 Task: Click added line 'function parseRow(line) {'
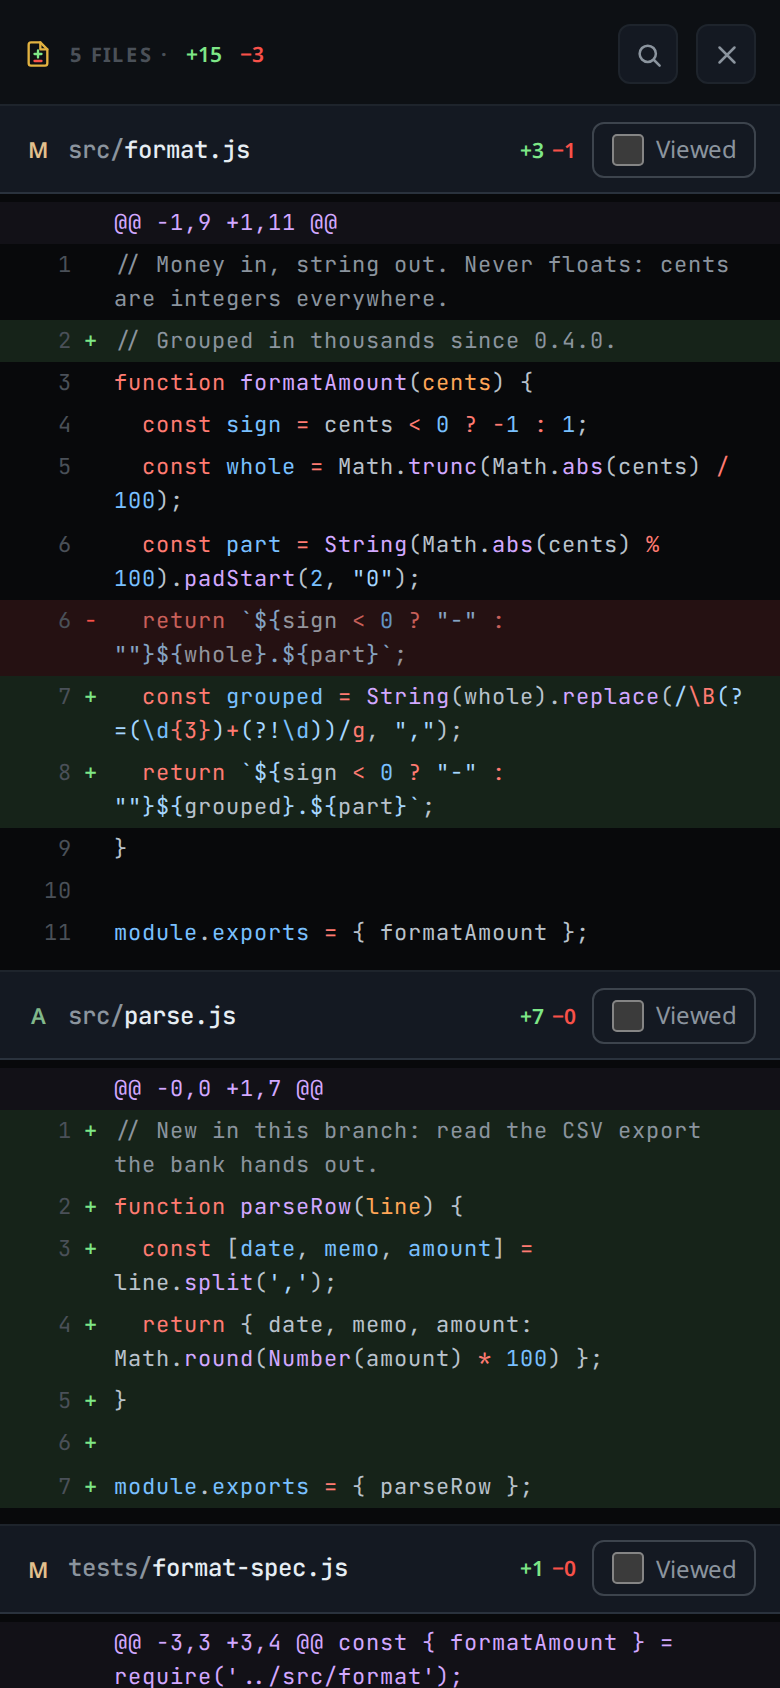[390, 1207]
